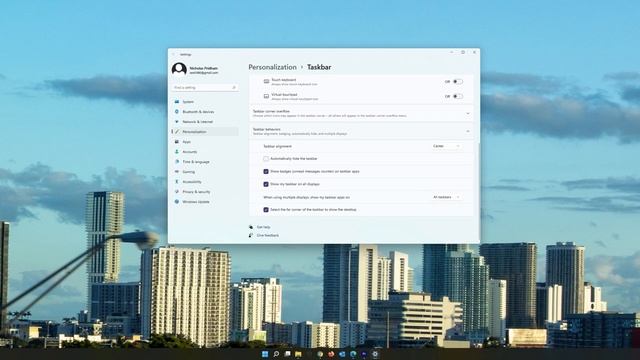Open Windows Update in sidebar

pyautogui.click(x=205, y=202)
